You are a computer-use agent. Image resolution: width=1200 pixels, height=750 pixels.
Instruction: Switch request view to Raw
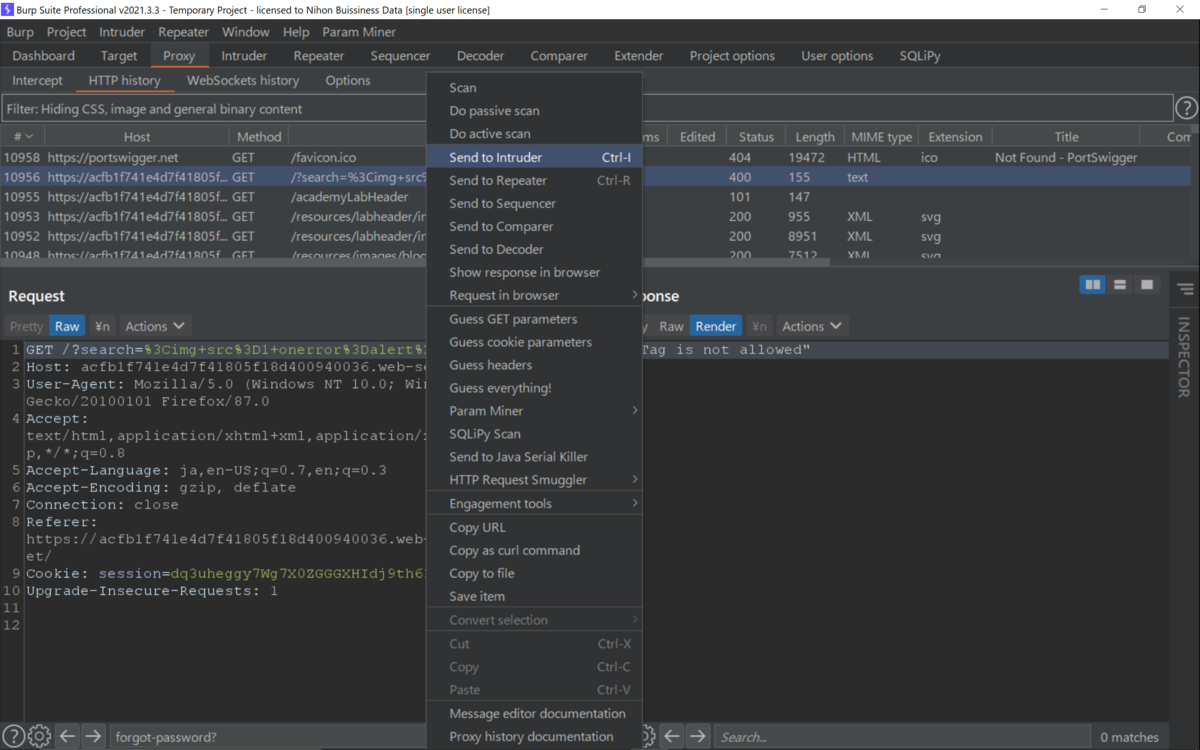(x=67, y=326)
